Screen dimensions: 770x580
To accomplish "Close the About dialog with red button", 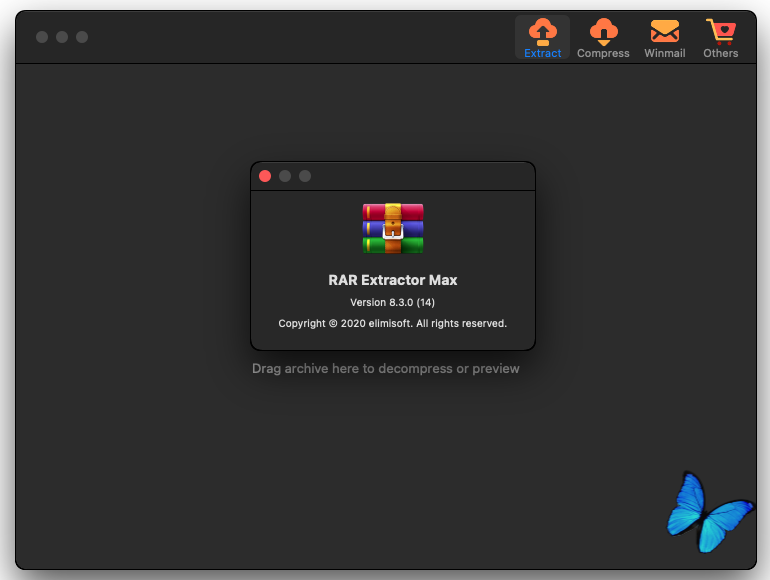I will [265, 176].
